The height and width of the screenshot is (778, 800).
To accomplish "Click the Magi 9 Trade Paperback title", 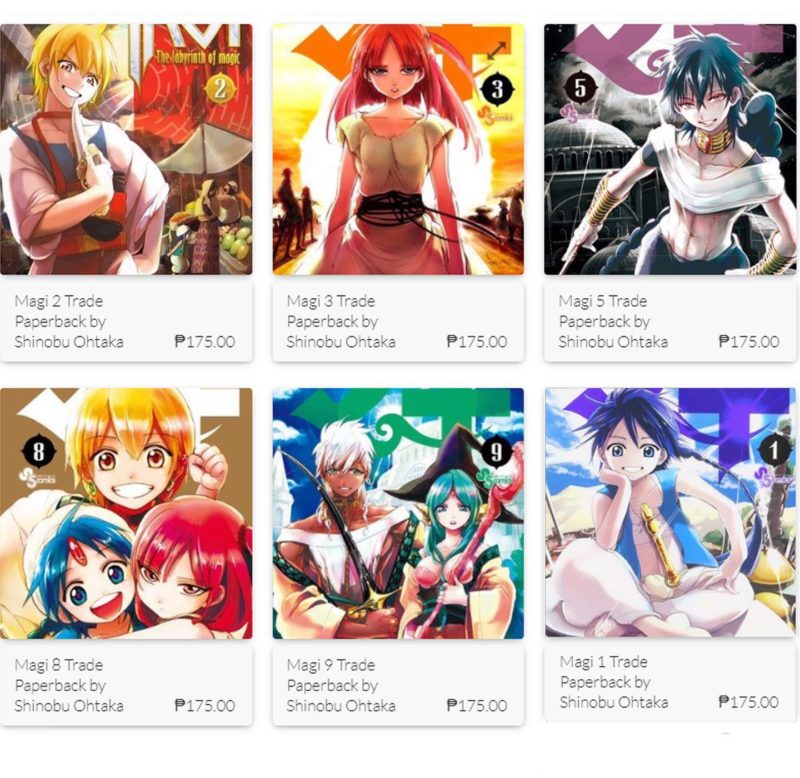I will pos(341,685).
